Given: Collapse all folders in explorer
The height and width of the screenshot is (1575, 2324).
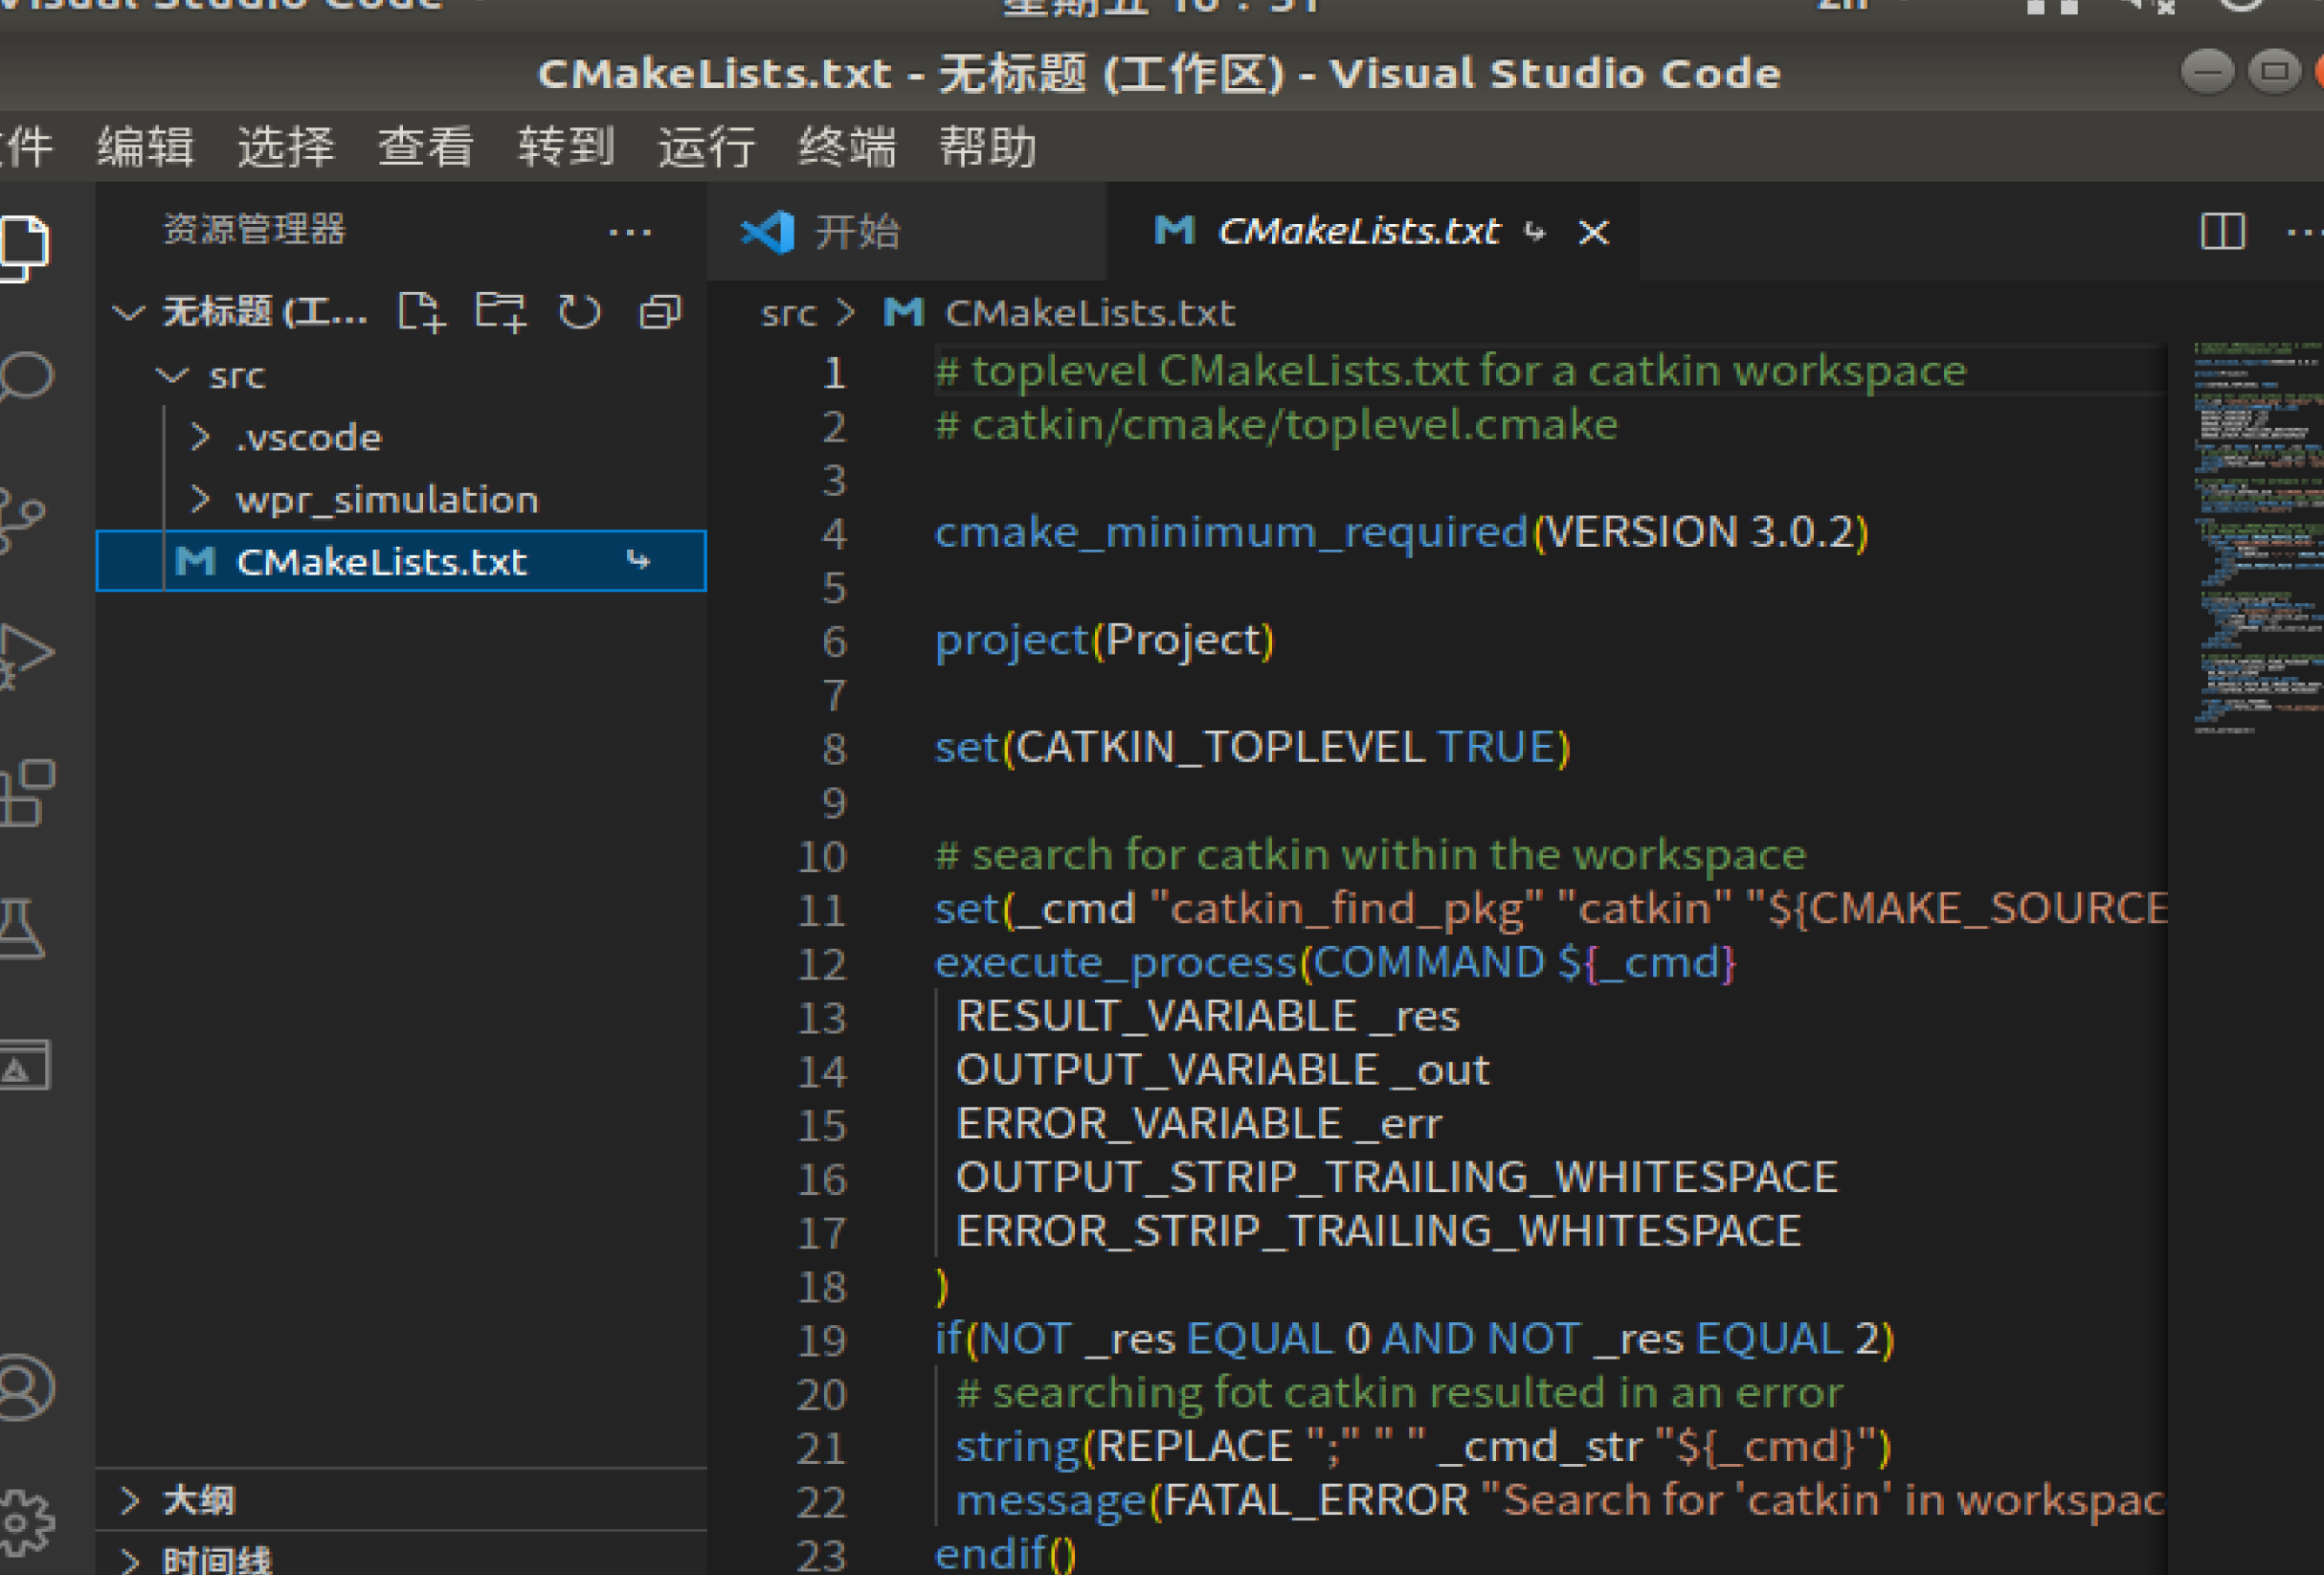Looking at the screenshot, I should click(660, 312).
